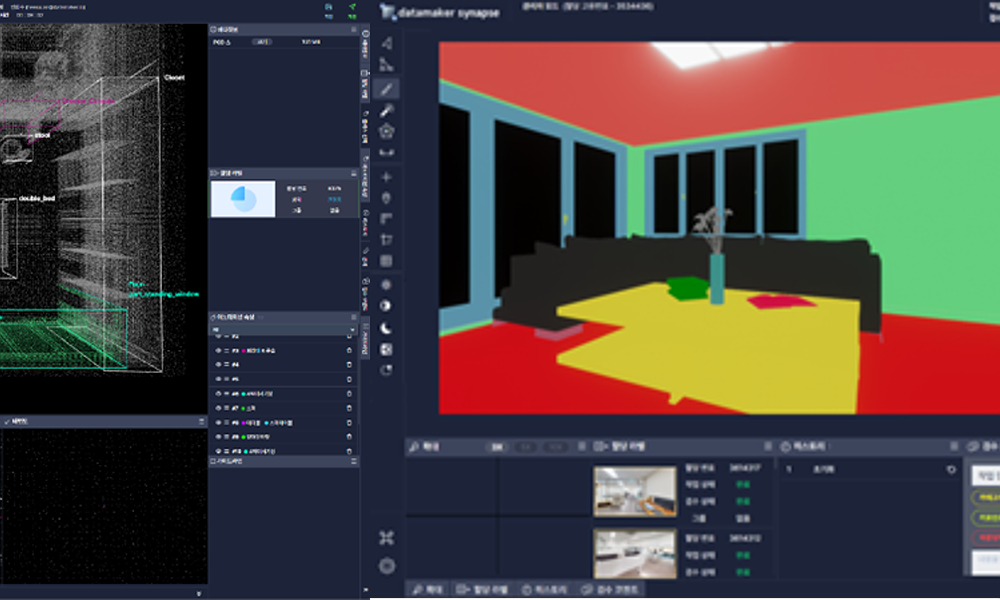Activate the crop tool
Screen dimensions: 1000x600
pos(386,239)
